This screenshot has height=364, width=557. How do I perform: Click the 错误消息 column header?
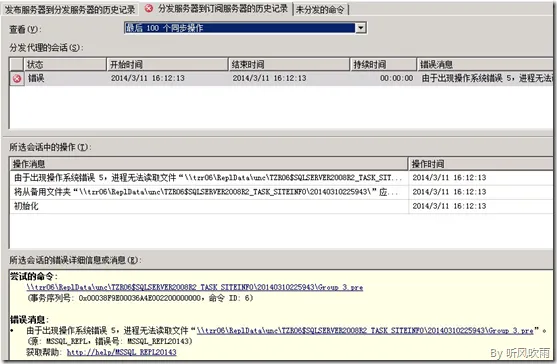pos(485,64)
